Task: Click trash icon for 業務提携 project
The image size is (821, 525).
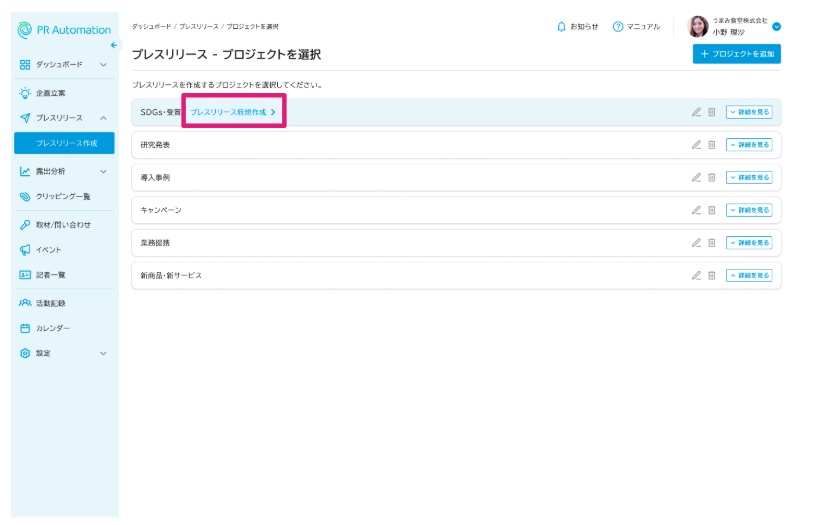Action: point(712,243)
